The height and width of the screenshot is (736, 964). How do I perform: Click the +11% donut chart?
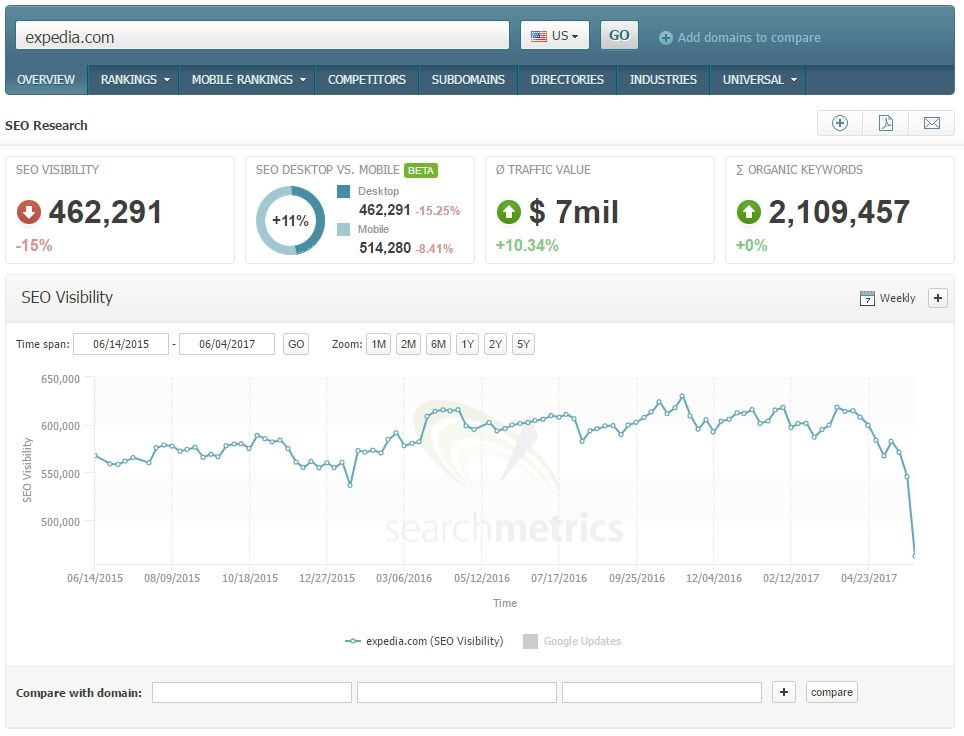290,220
